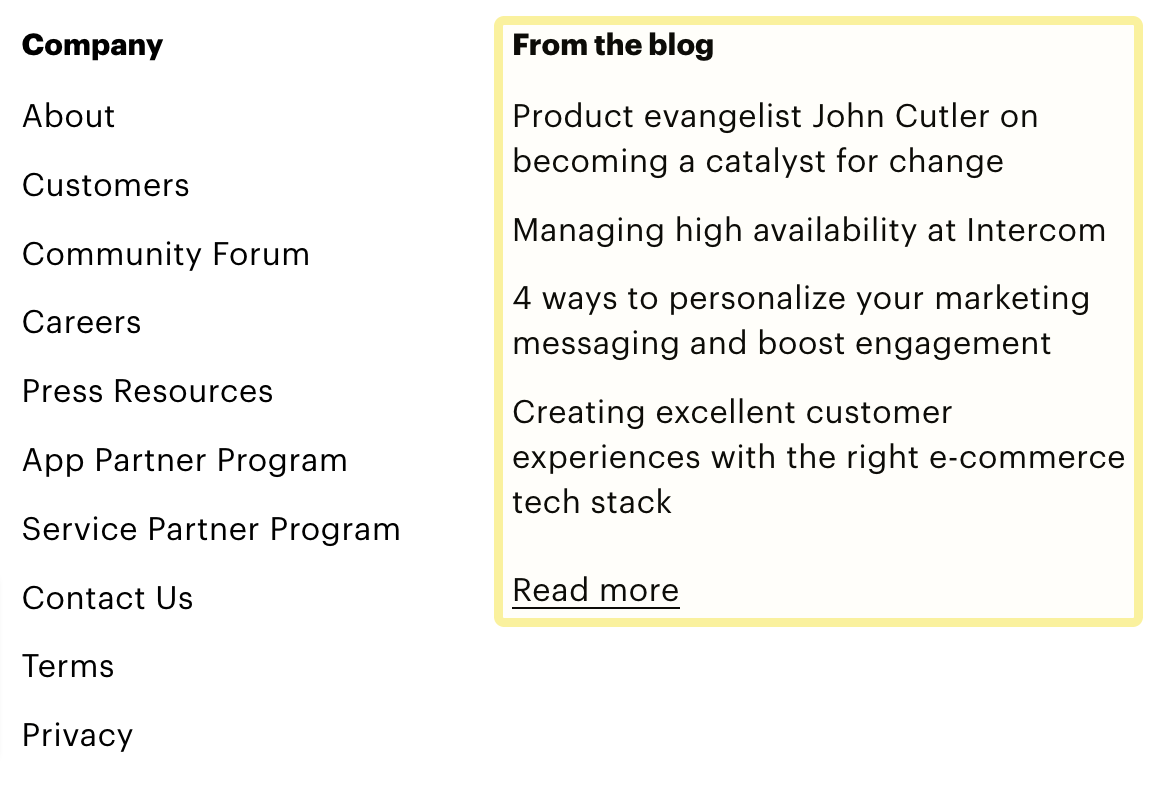Click the Read more link

coord(595,590)
